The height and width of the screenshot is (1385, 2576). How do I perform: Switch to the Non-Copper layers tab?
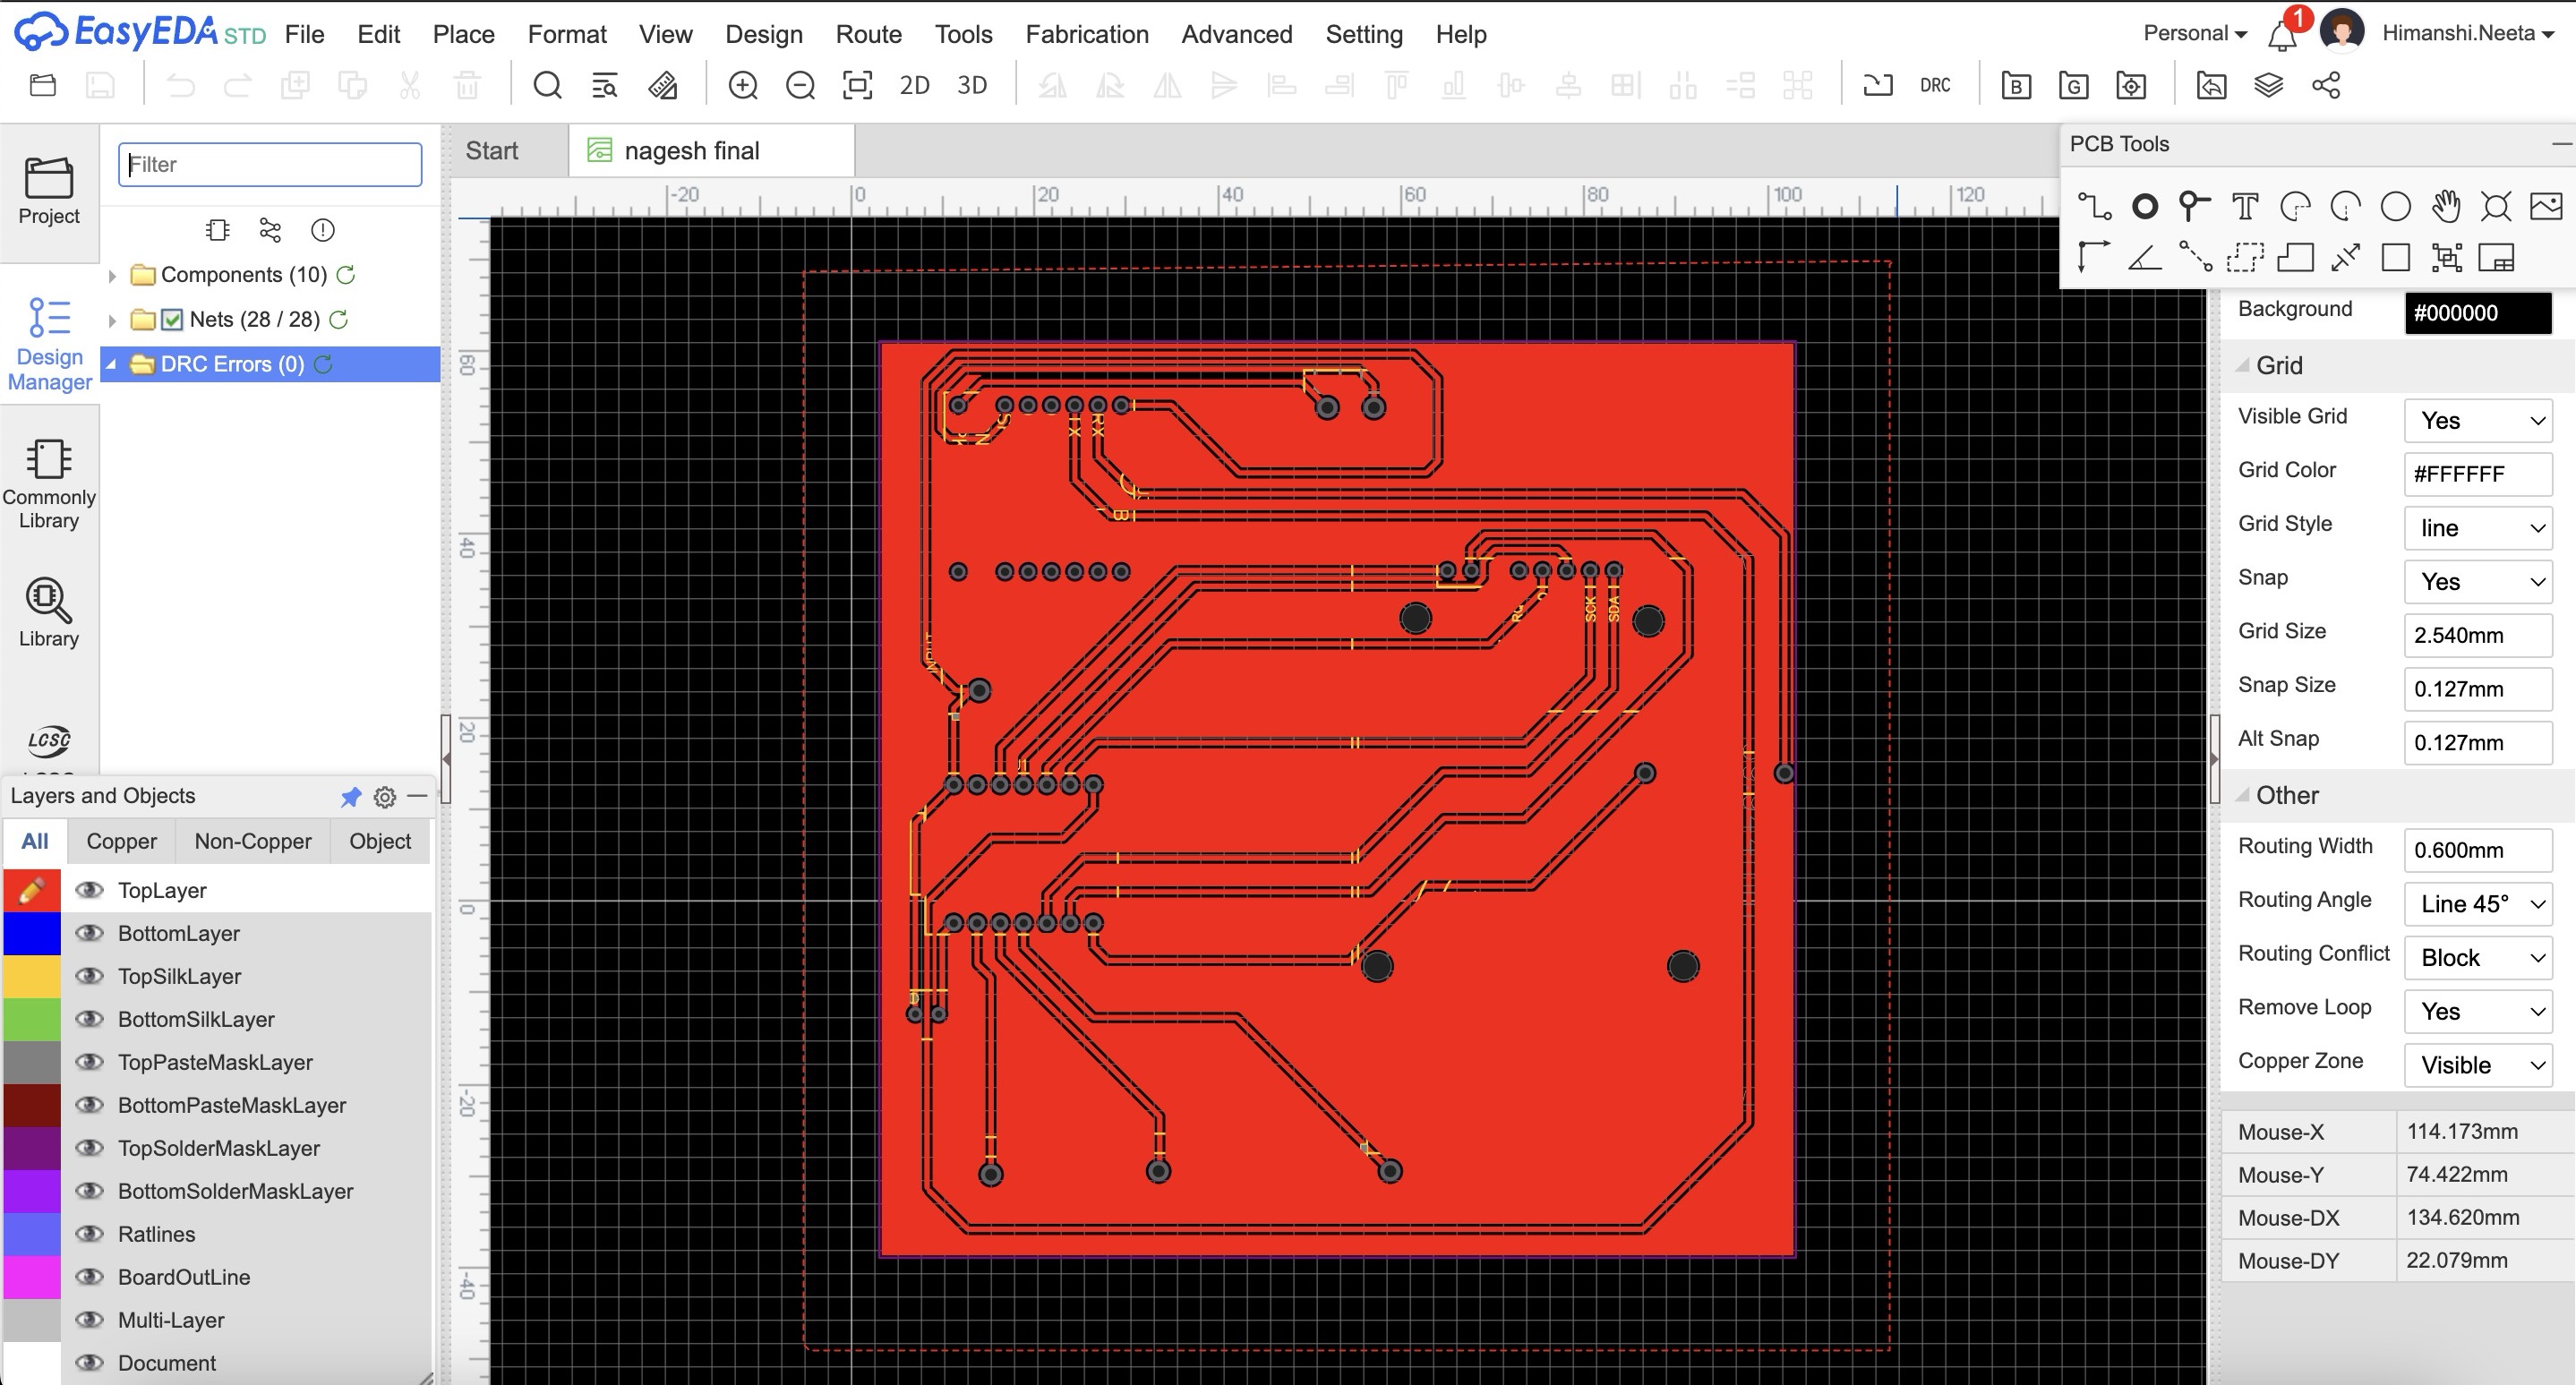tap(253, 841)
